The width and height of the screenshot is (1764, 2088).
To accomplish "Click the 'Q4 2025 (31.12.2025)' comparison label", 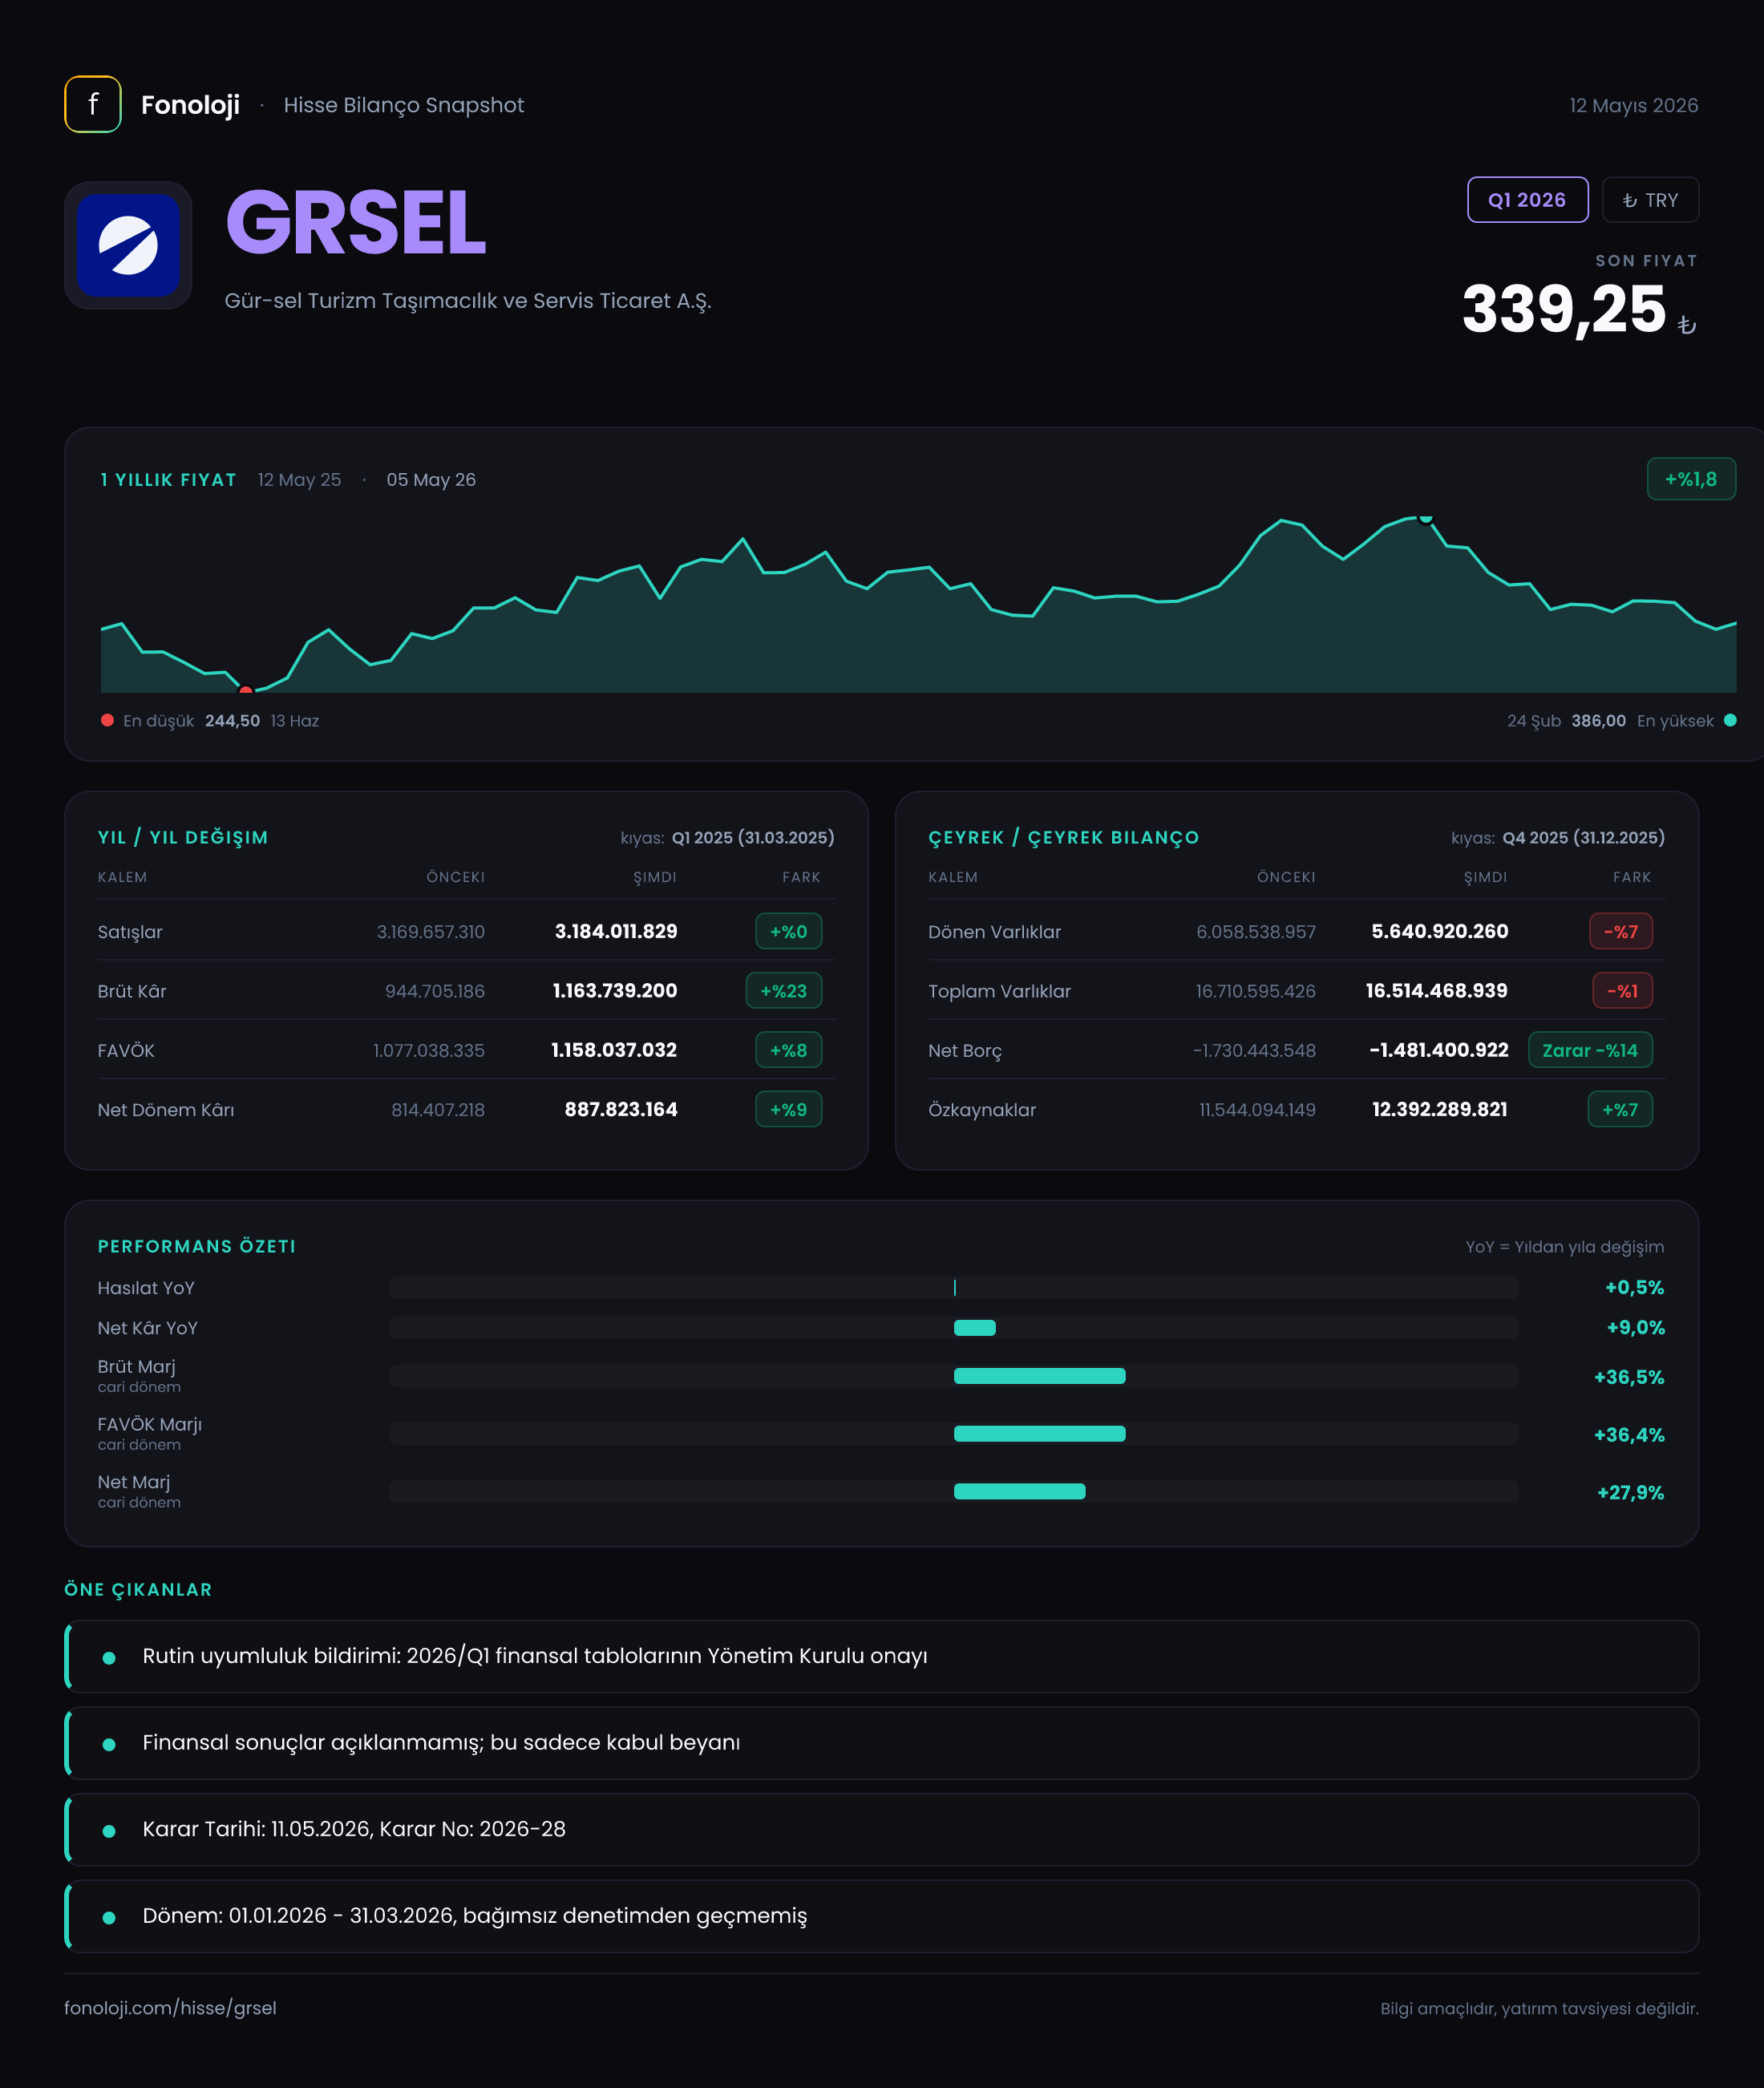I will 1584,838.
